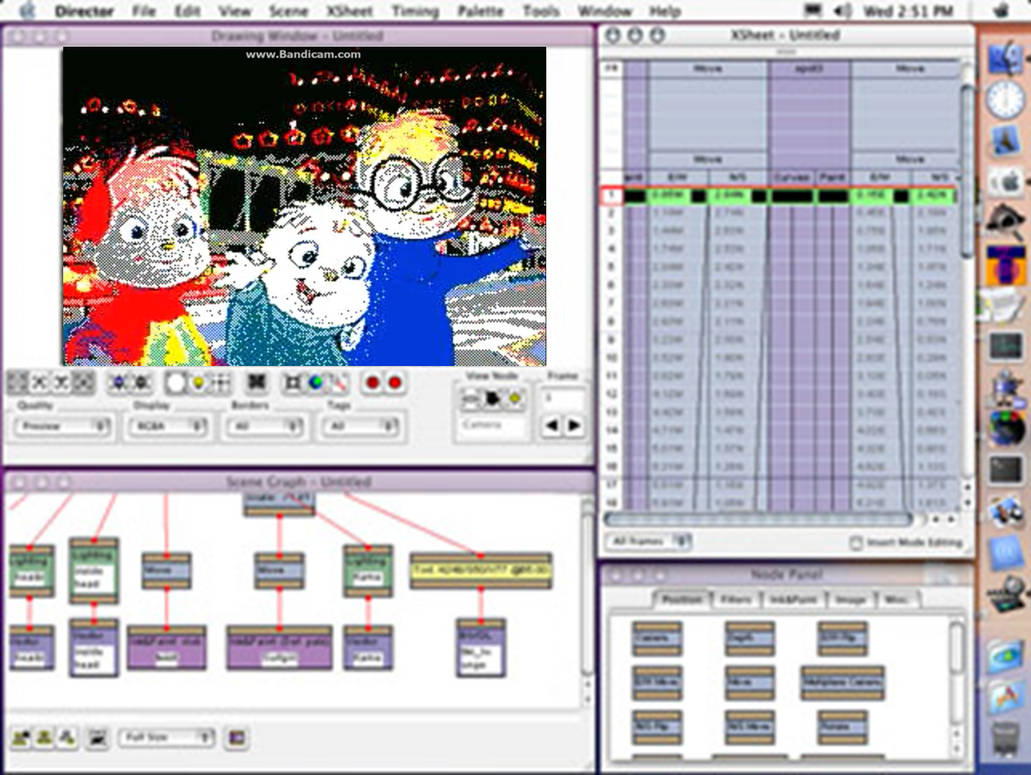Go to the next frame with the right arrow
1031x775 pixels.
pyautogui.click(x=573, y=425)
